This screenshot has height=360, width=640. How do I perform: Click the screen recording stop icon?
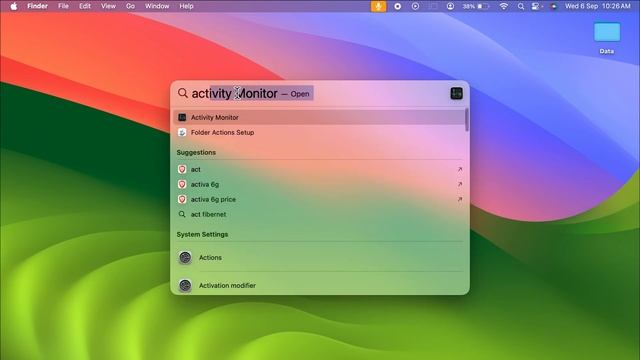(x=398, y=6)
